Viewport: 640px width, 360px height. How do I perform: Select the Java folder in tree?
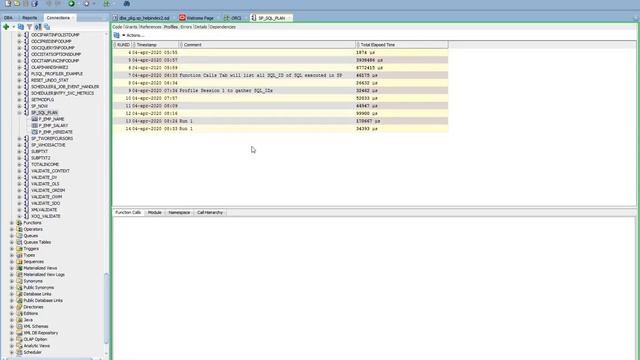tap(28, 320)
